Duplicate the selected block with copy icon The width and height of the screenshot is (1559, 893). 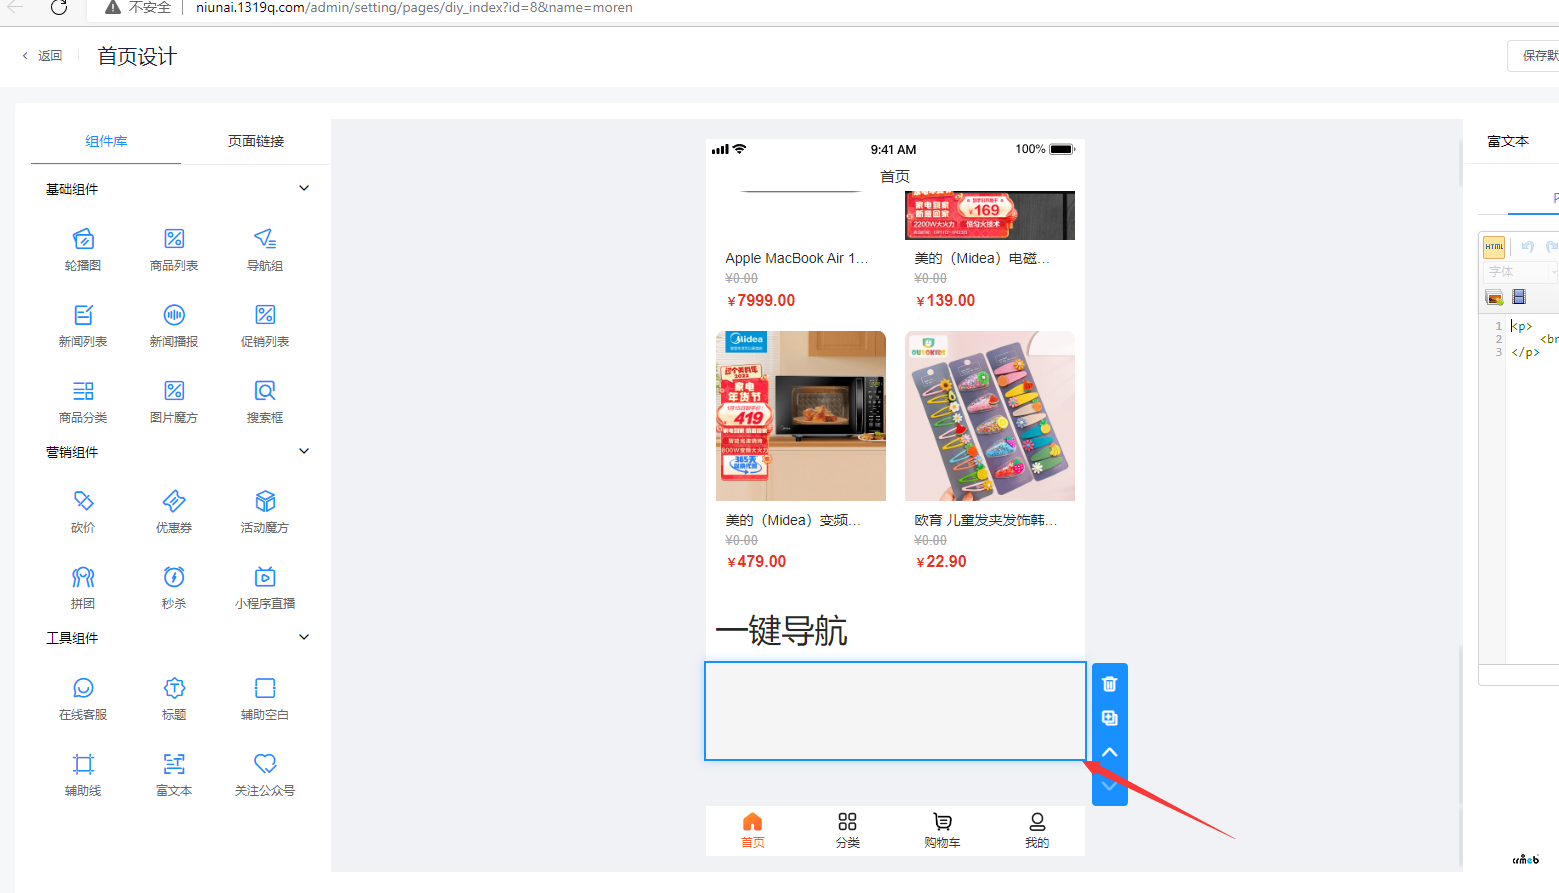pyautogui.click(x=1109, y=718)
